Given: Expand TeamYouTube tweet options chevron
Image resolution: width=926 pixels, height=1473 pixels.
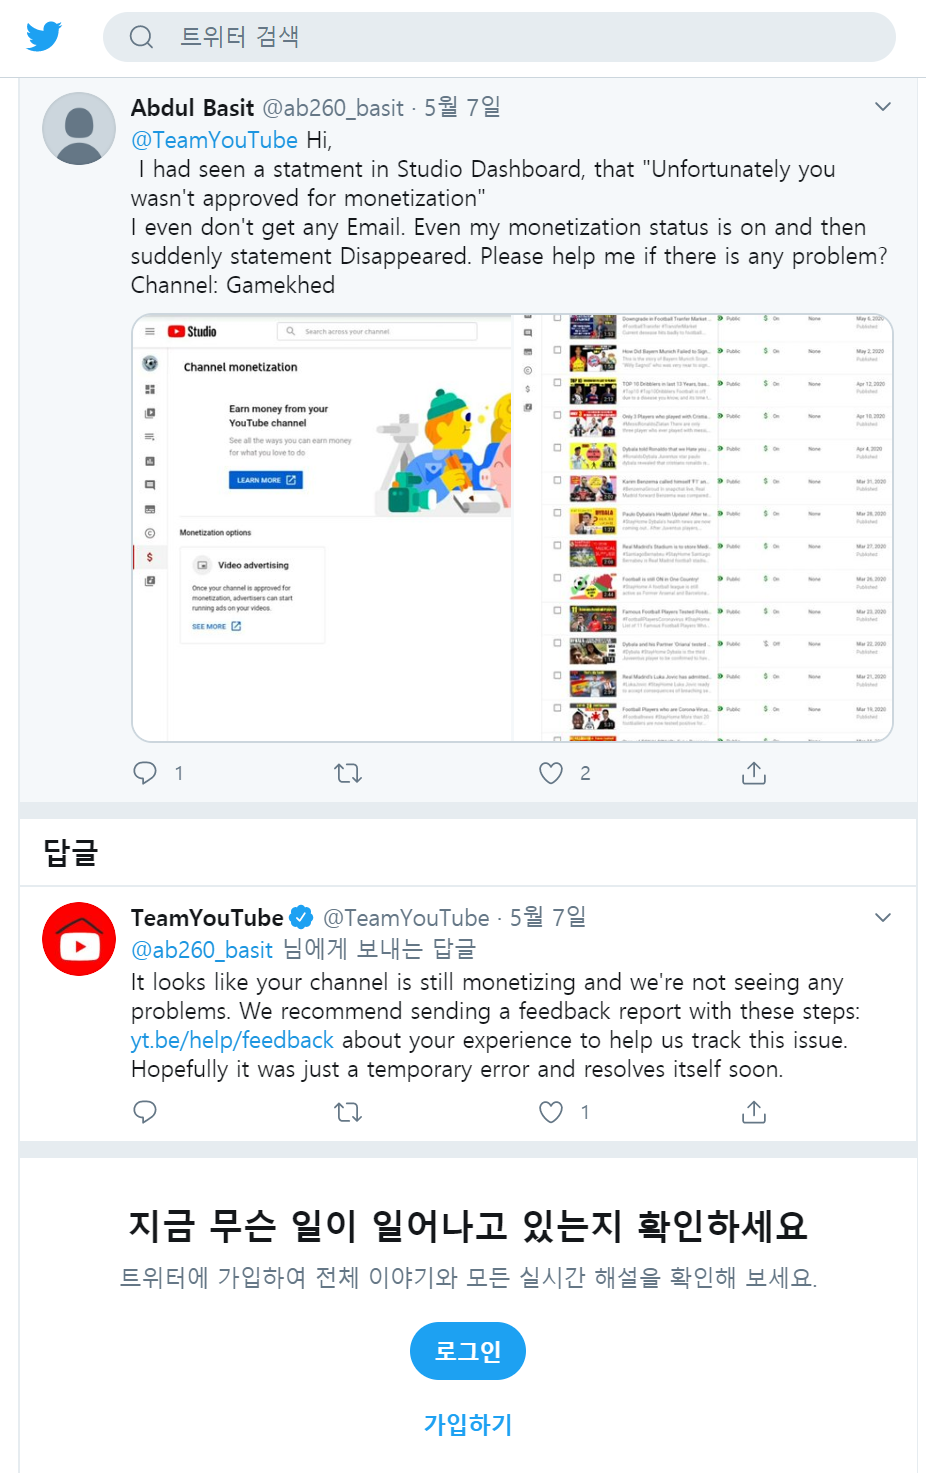Looking at the screenshot, I should coord(883,918).
